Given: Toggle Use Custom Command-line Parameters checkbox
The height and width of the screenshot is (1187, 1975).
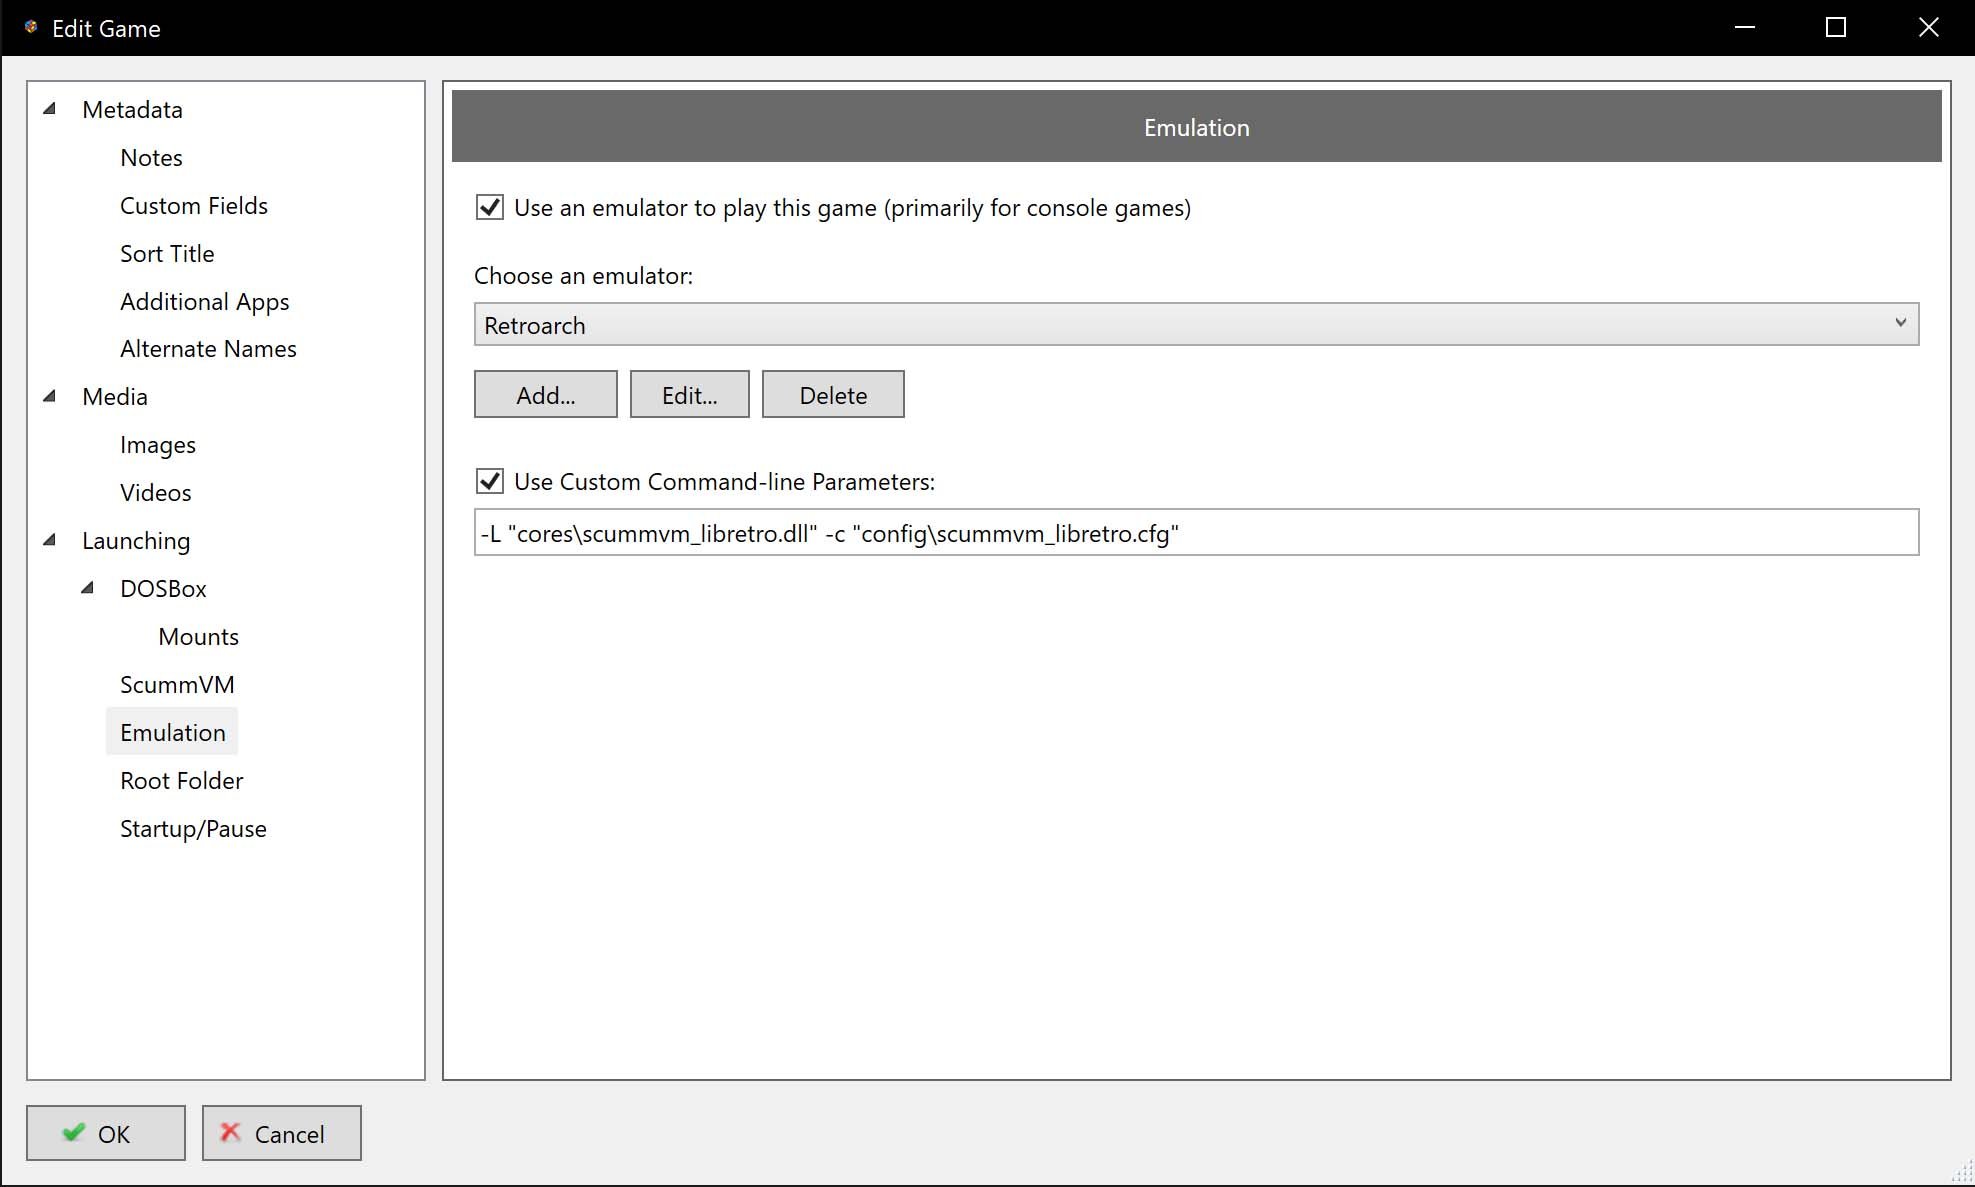Looking at the screenshot, I should point(489,481).
